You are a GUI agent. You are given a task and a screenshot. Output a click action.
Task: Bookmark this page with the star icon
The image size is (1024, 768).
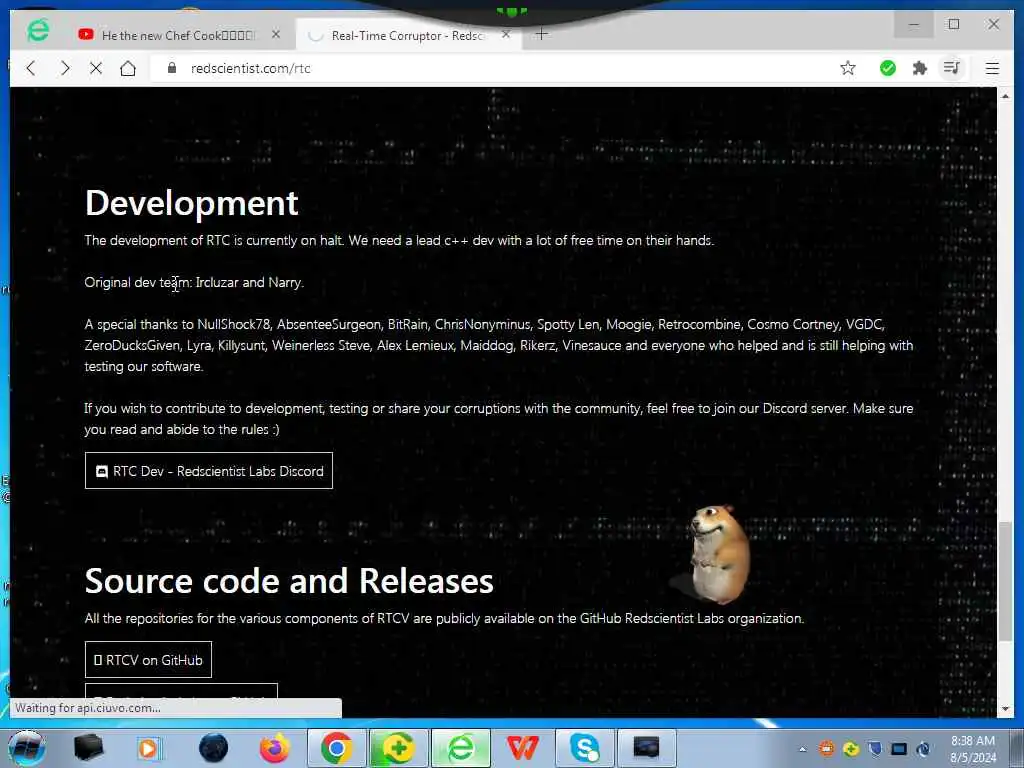(x=848, y=68)
